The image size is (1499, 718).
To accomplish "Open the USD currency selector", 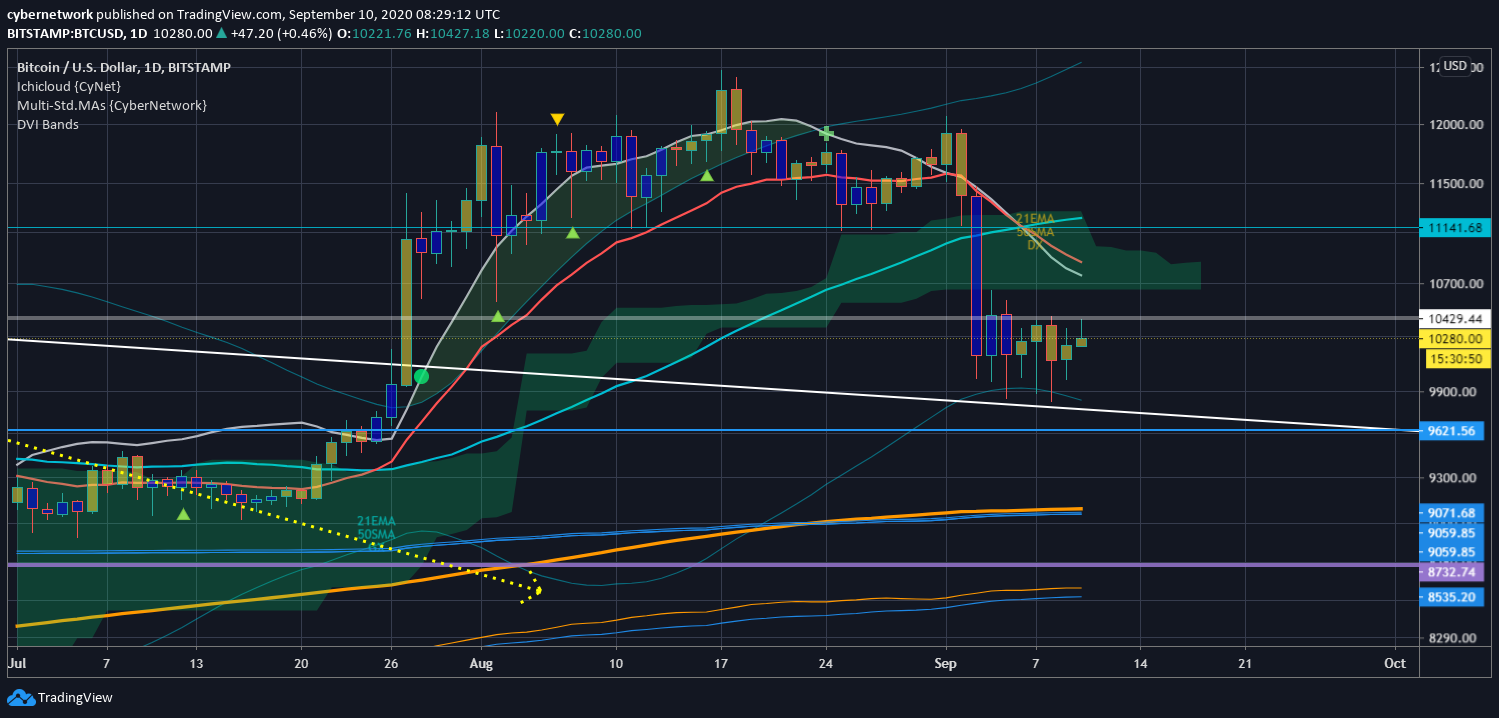I will coord(1455,66).
